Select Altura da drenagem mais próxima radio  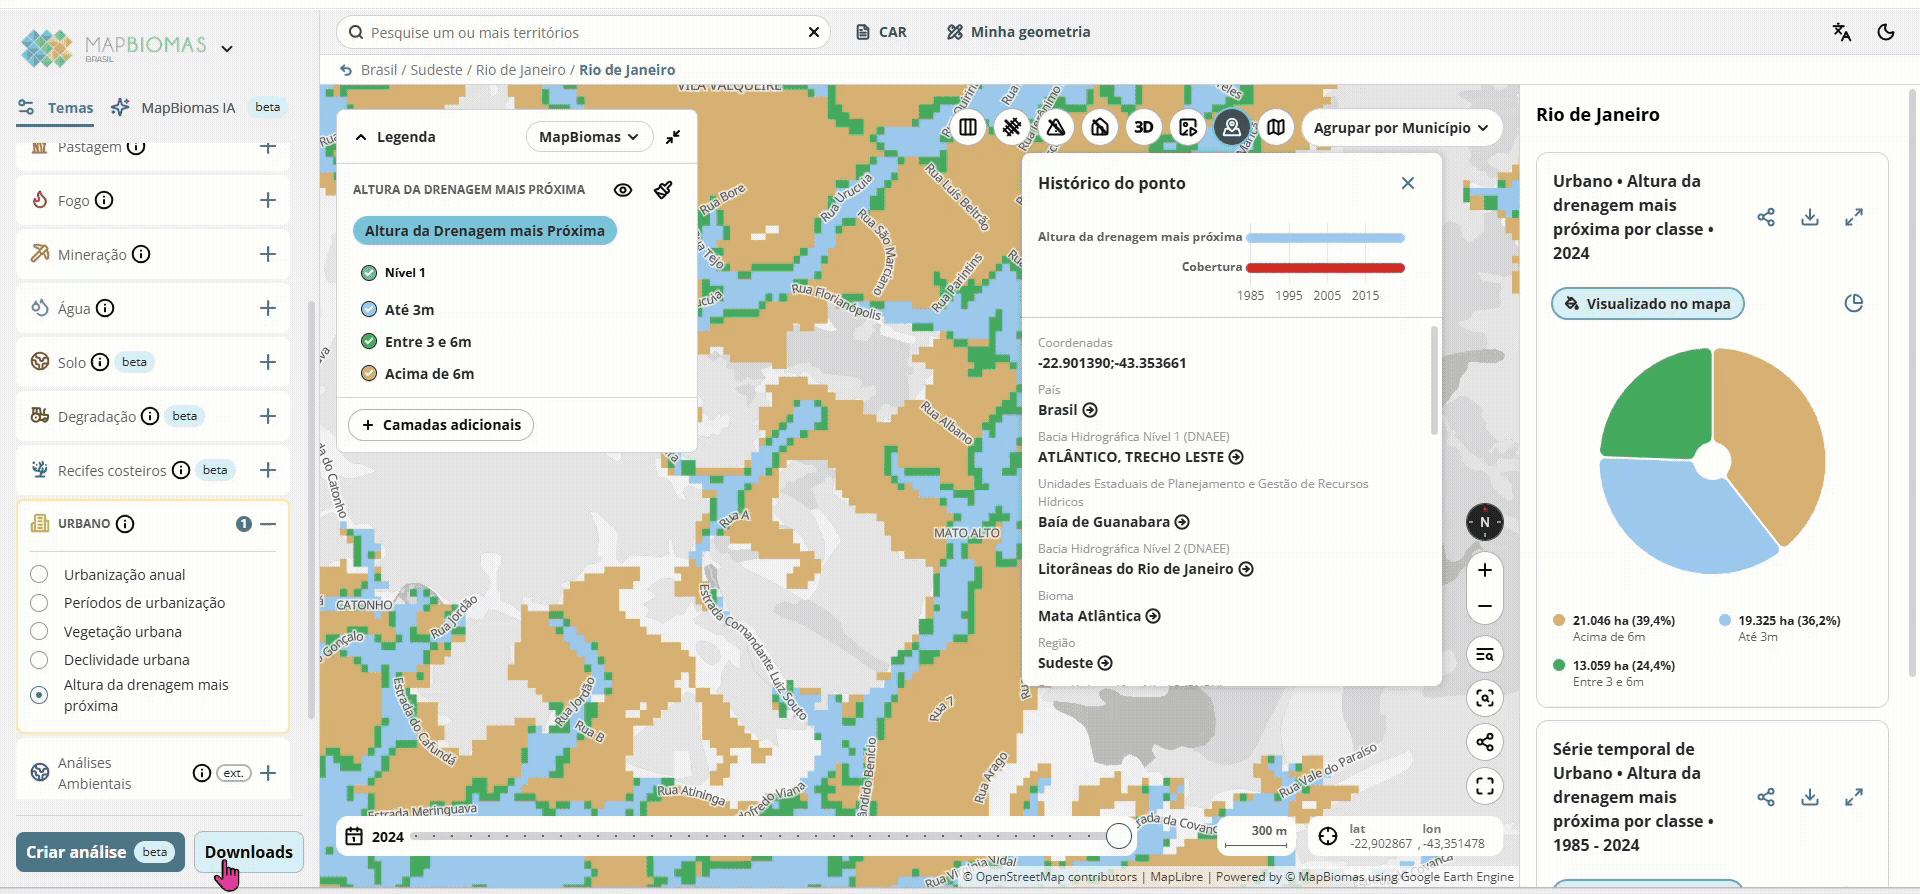[x=39, y=695]
